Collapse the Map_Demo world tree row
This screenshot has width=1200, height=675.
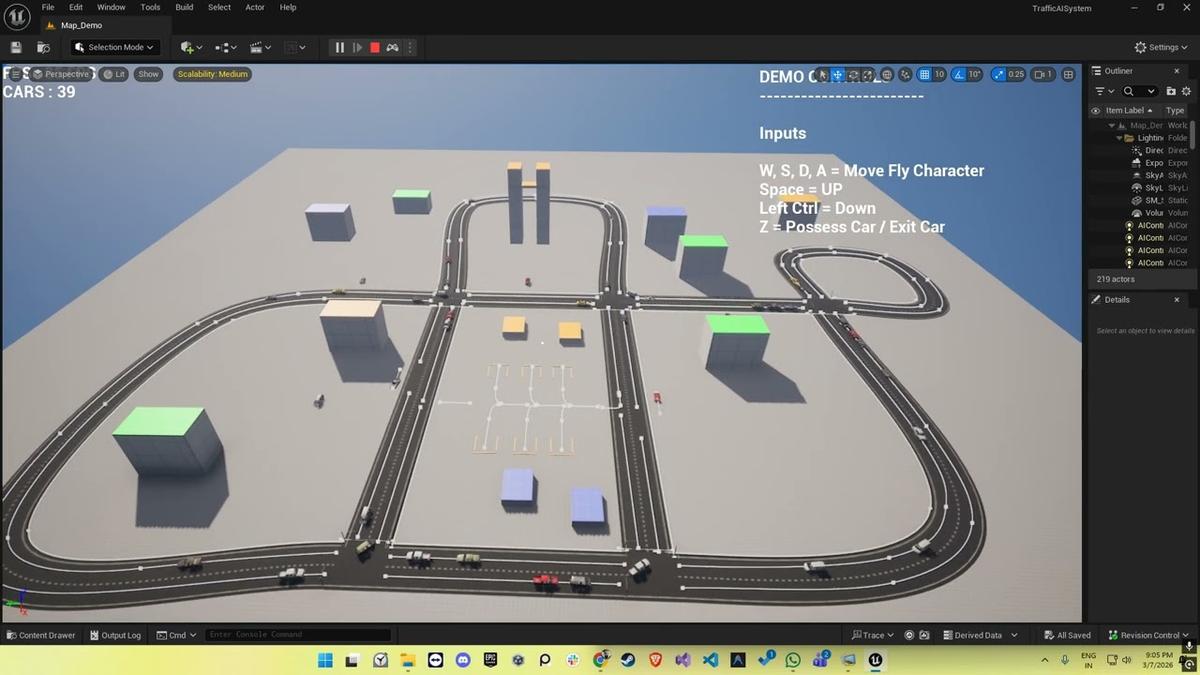[1111, 125]
